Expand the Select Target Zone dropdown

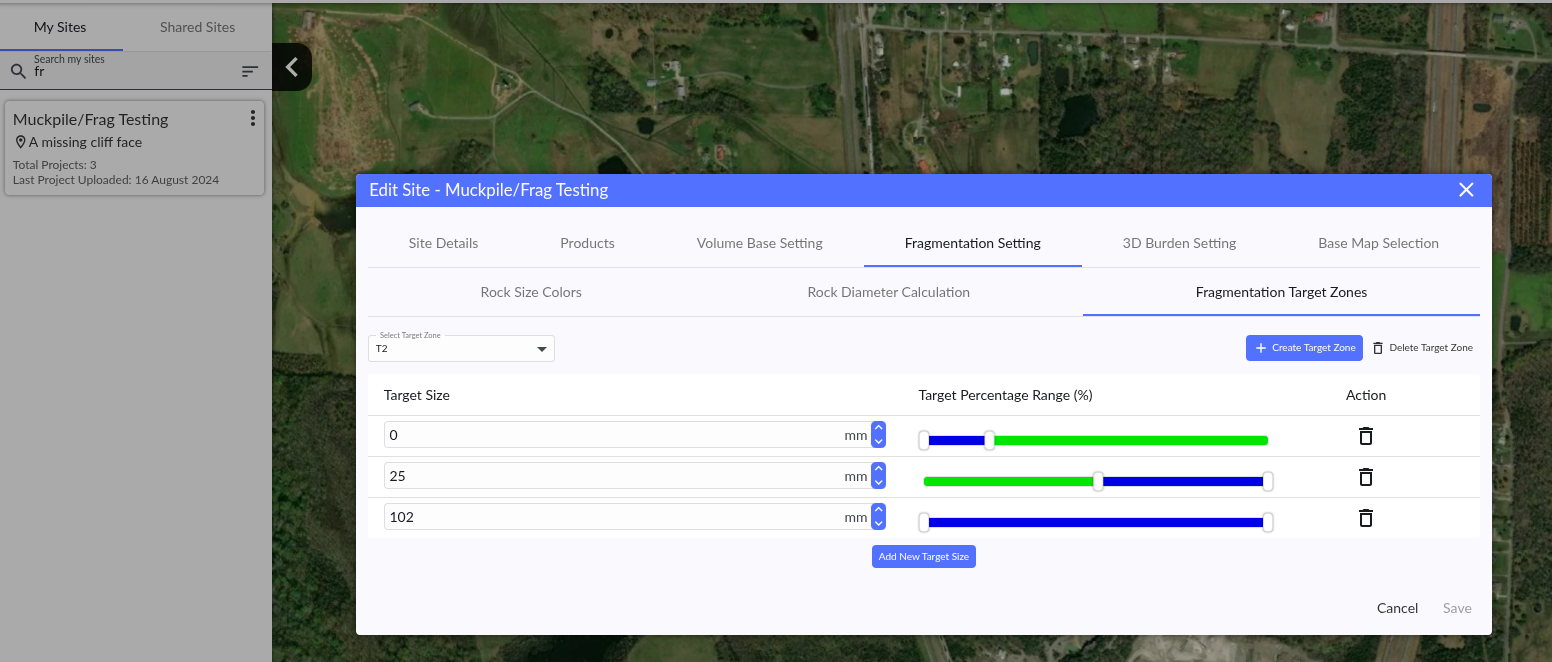(541, 349)
